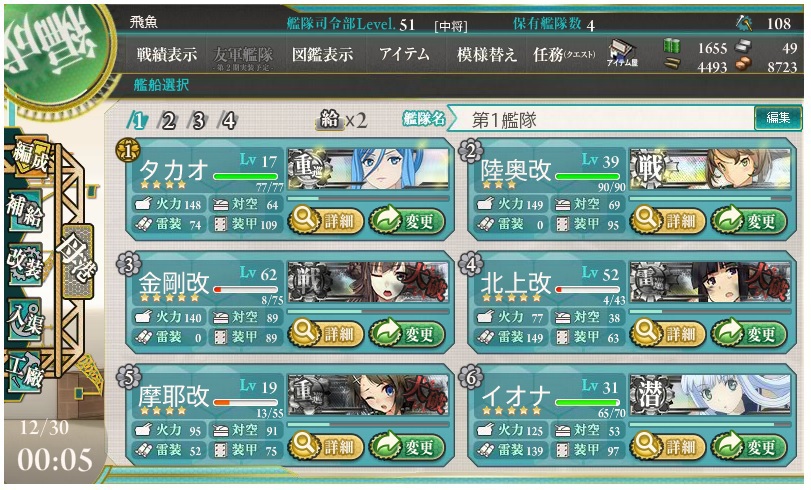Click the 第1艦隊 fleet name field
811x490 pixels.
(x=602, y=120)
